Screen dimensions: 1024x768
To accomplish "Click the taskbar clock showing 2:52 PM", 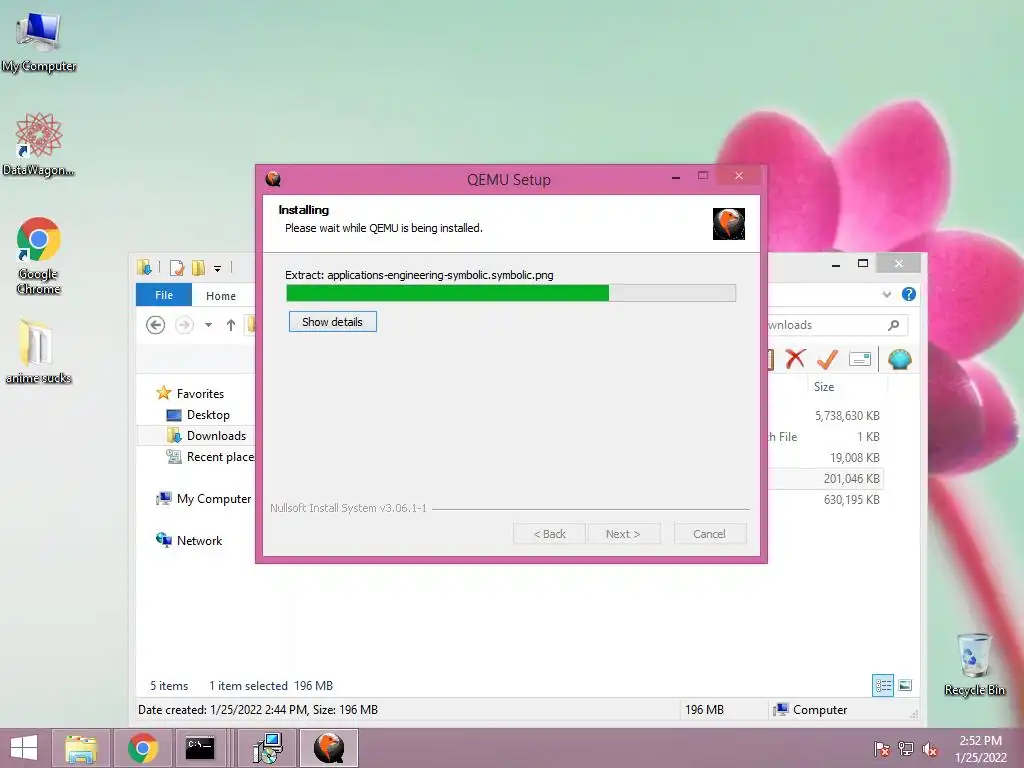I will coord(980,748).
